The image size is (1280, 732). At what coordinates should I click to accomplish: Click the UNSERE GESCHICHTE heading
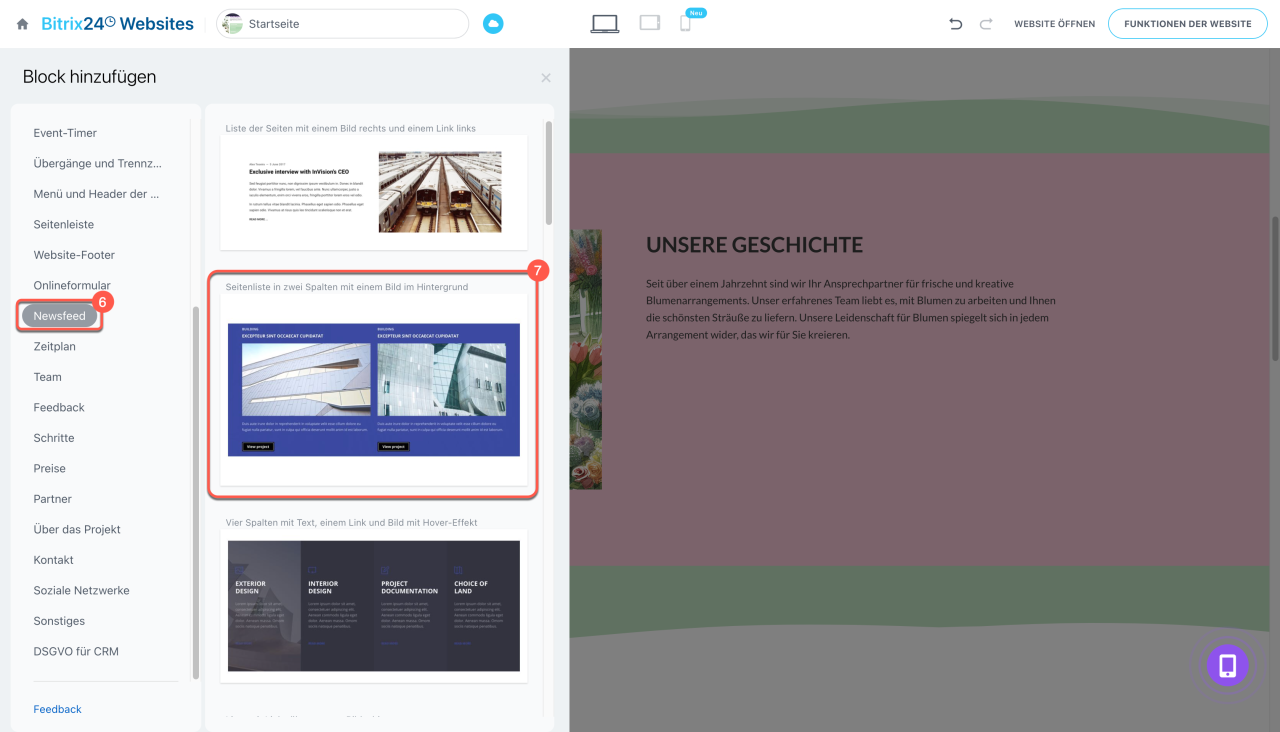click(754, 244)
